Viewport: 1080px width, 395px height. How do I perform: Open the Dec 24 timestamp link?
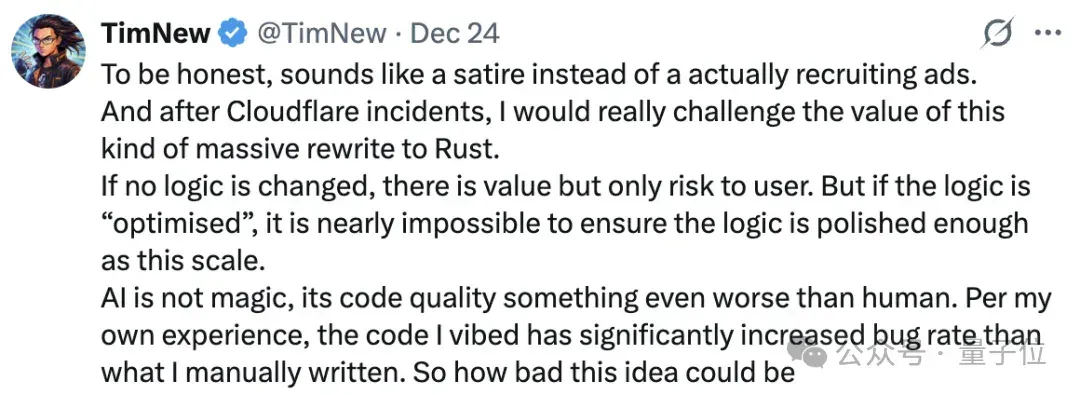[x=455, y=33]
